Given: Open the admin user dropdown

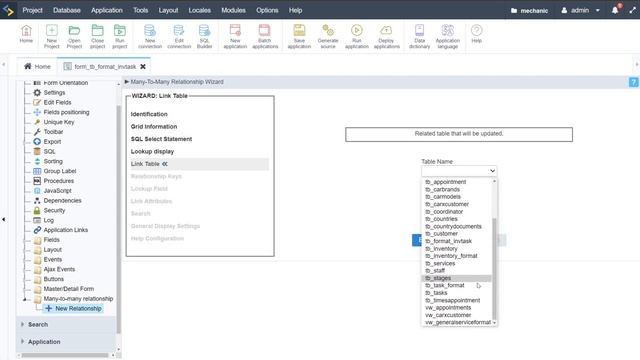Looking at the screenshot, I should click(x=580, y=10).
